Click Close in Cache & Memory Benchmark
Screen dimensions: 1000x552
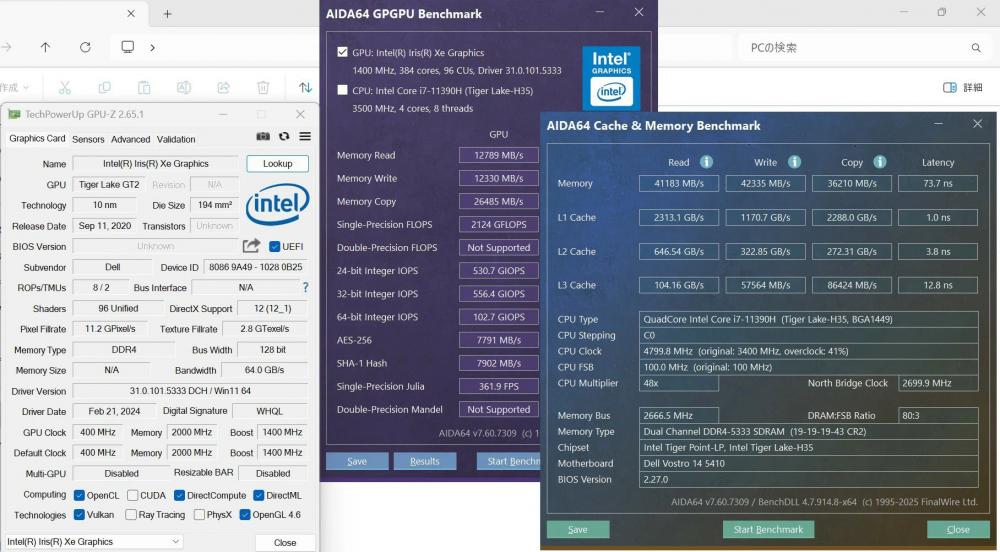click(958, 529)
